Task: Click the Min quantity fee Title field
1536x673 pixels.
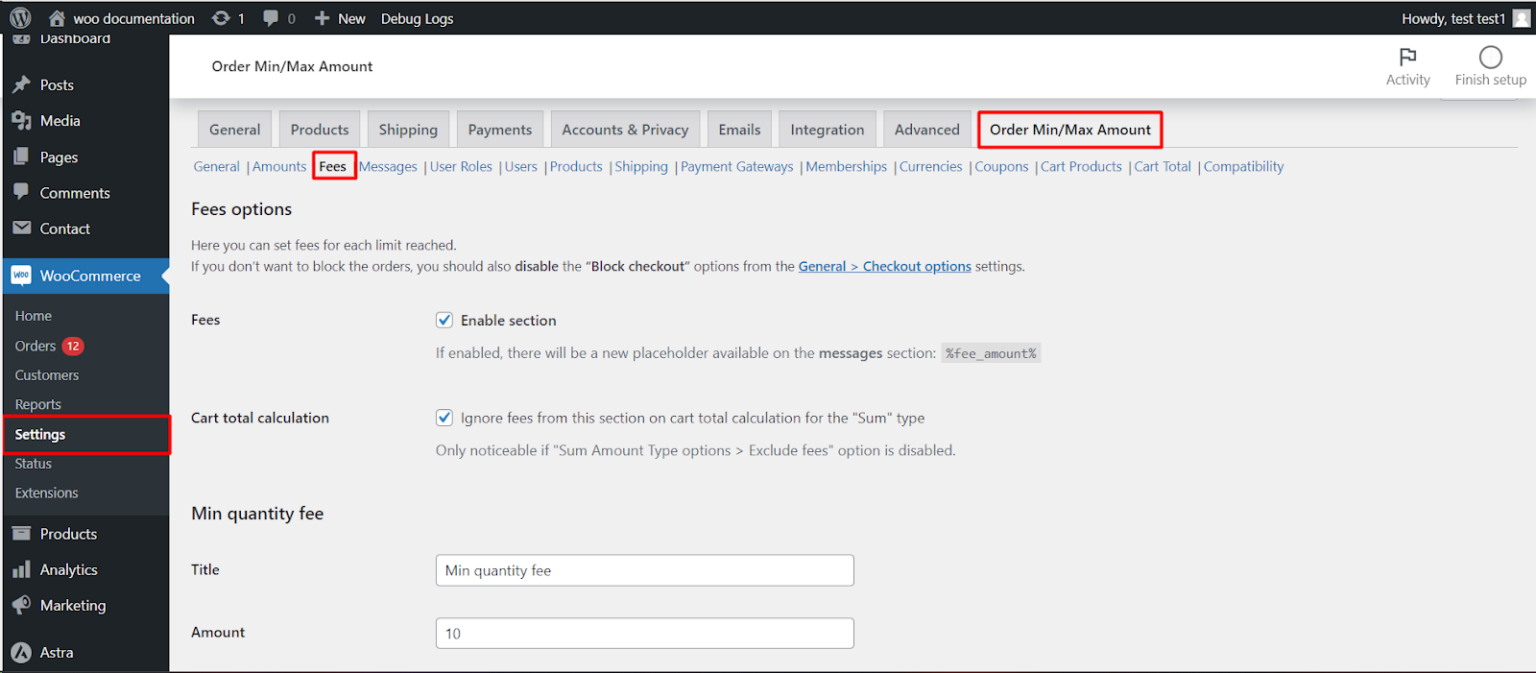Action: [644, 569]
